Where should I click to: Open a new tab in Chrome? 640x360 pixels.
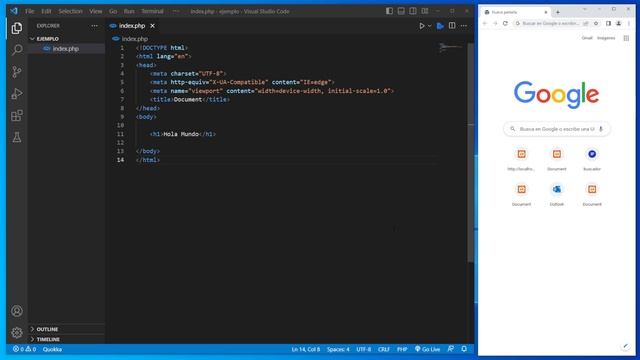click(558, 12)
